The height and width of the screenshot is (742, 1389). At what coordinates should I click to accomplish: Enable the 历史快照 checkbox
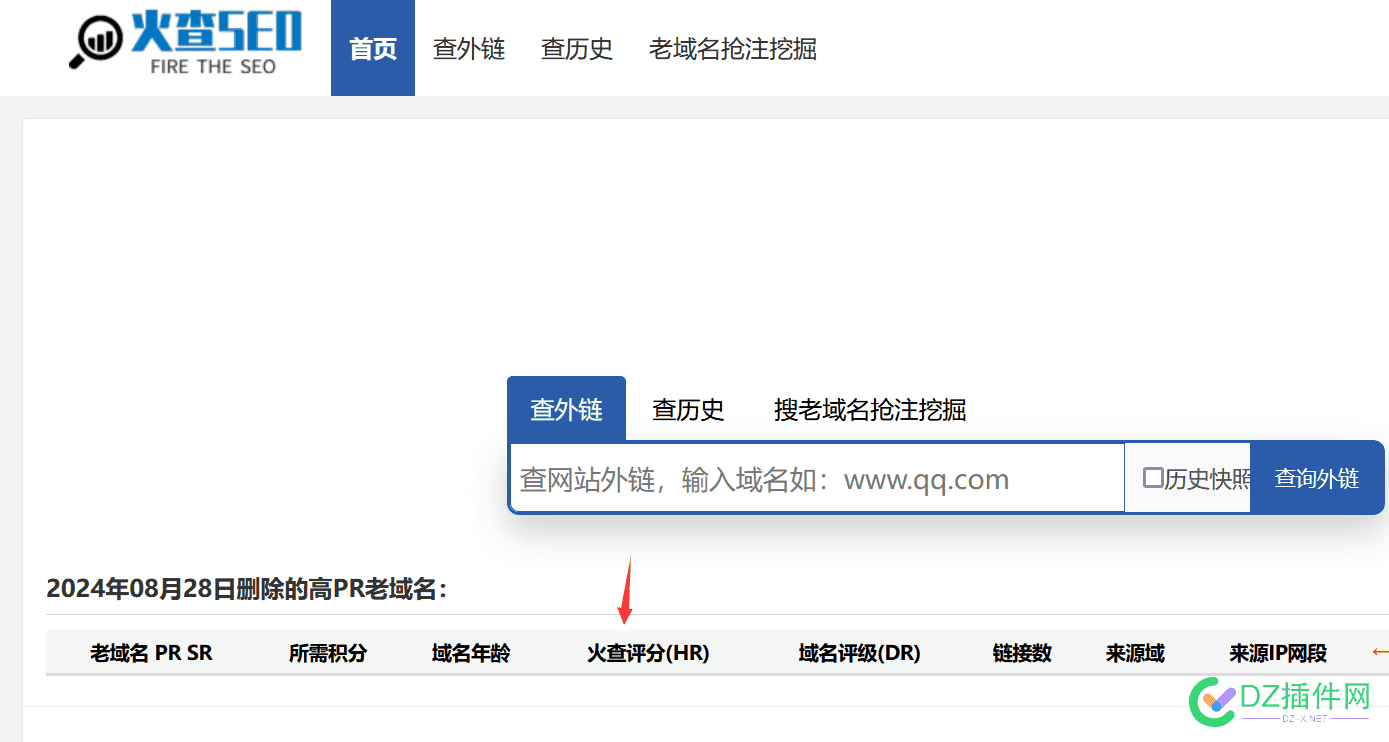1153,478
